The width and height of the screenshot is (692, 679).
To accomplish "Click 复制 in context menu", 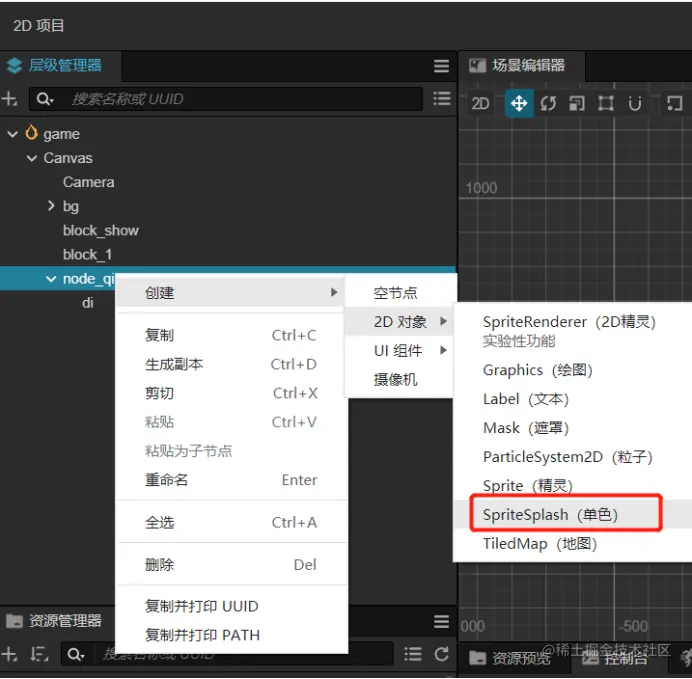I will (x=231, y=335).
